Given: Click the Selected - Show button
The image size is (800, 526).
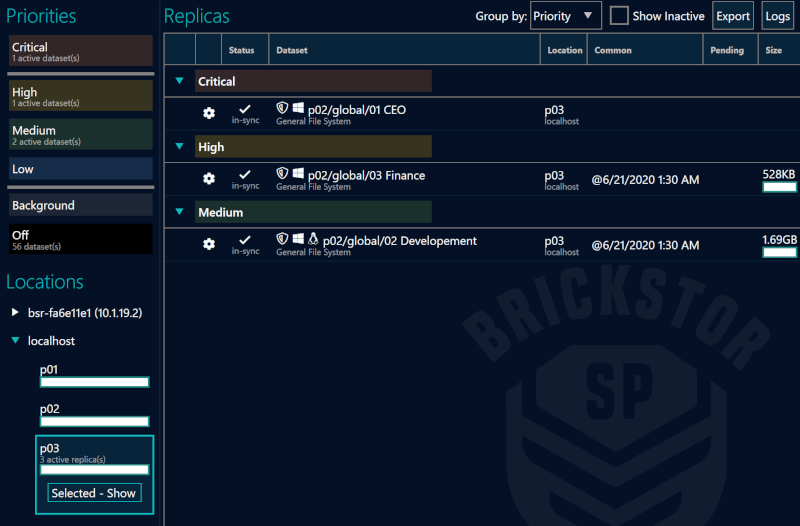Looking at the screenshot, I should [x=94, y=493].
